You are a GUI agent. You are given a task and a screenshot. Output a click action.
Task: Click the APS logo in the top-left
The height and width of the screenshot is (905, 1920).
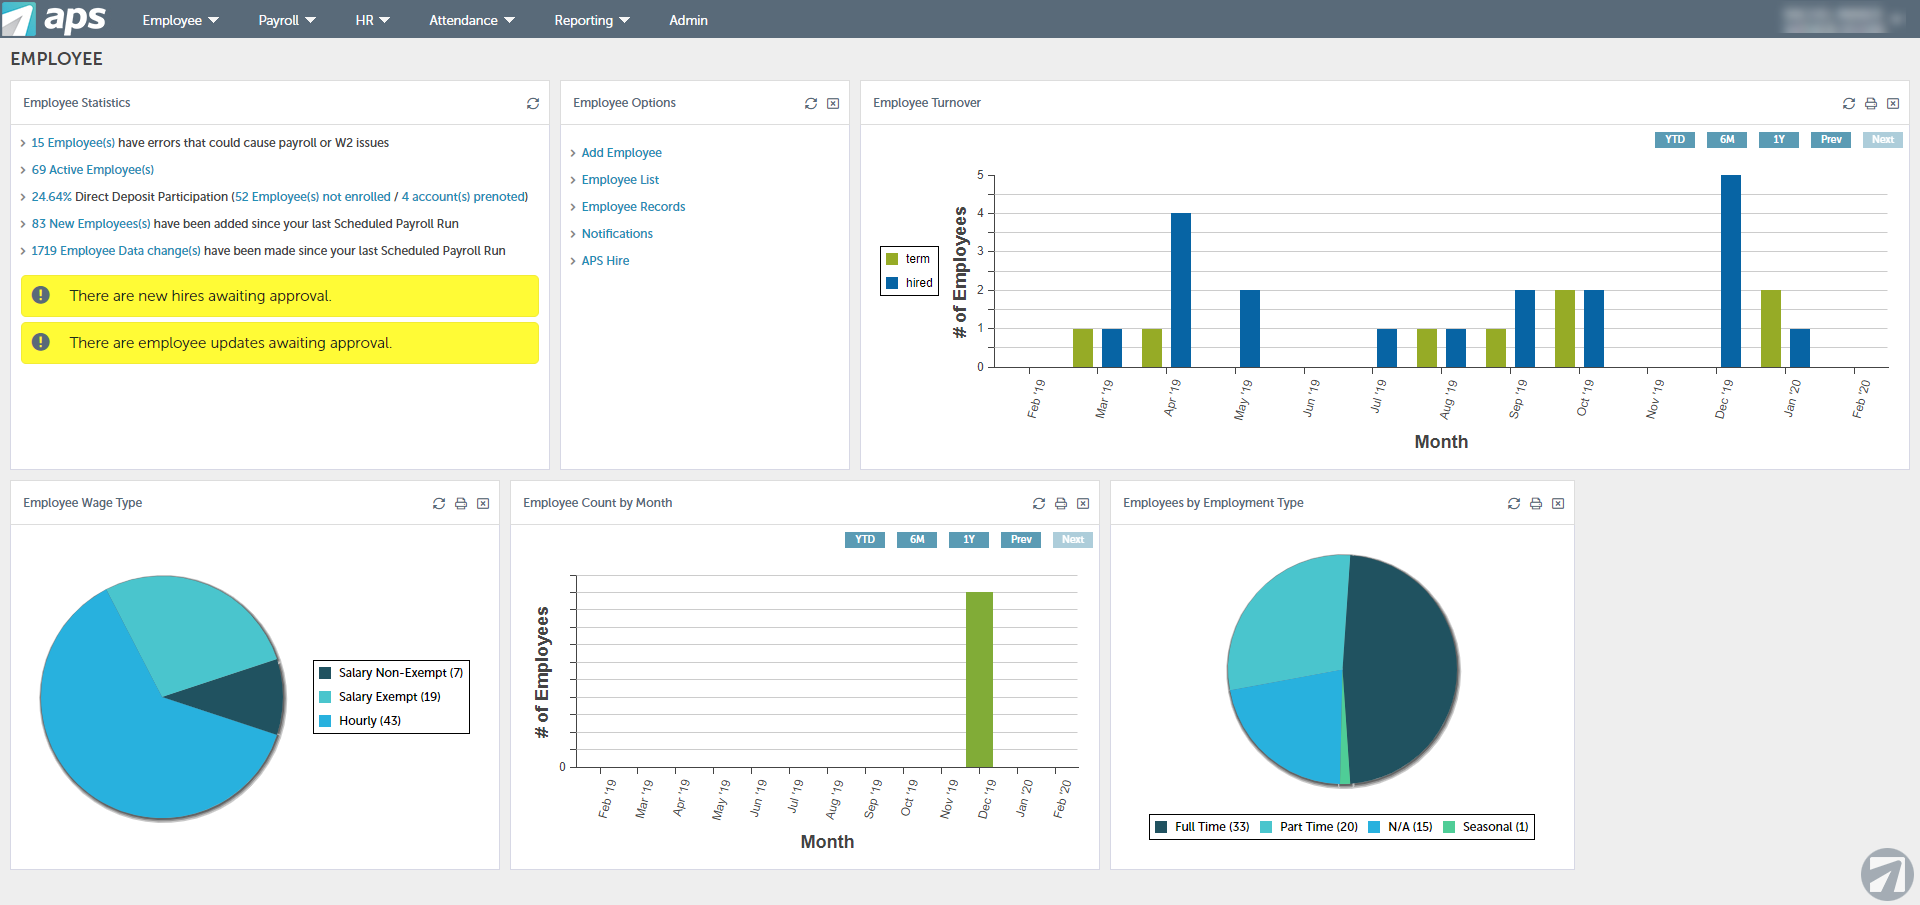tap(55, 19)
